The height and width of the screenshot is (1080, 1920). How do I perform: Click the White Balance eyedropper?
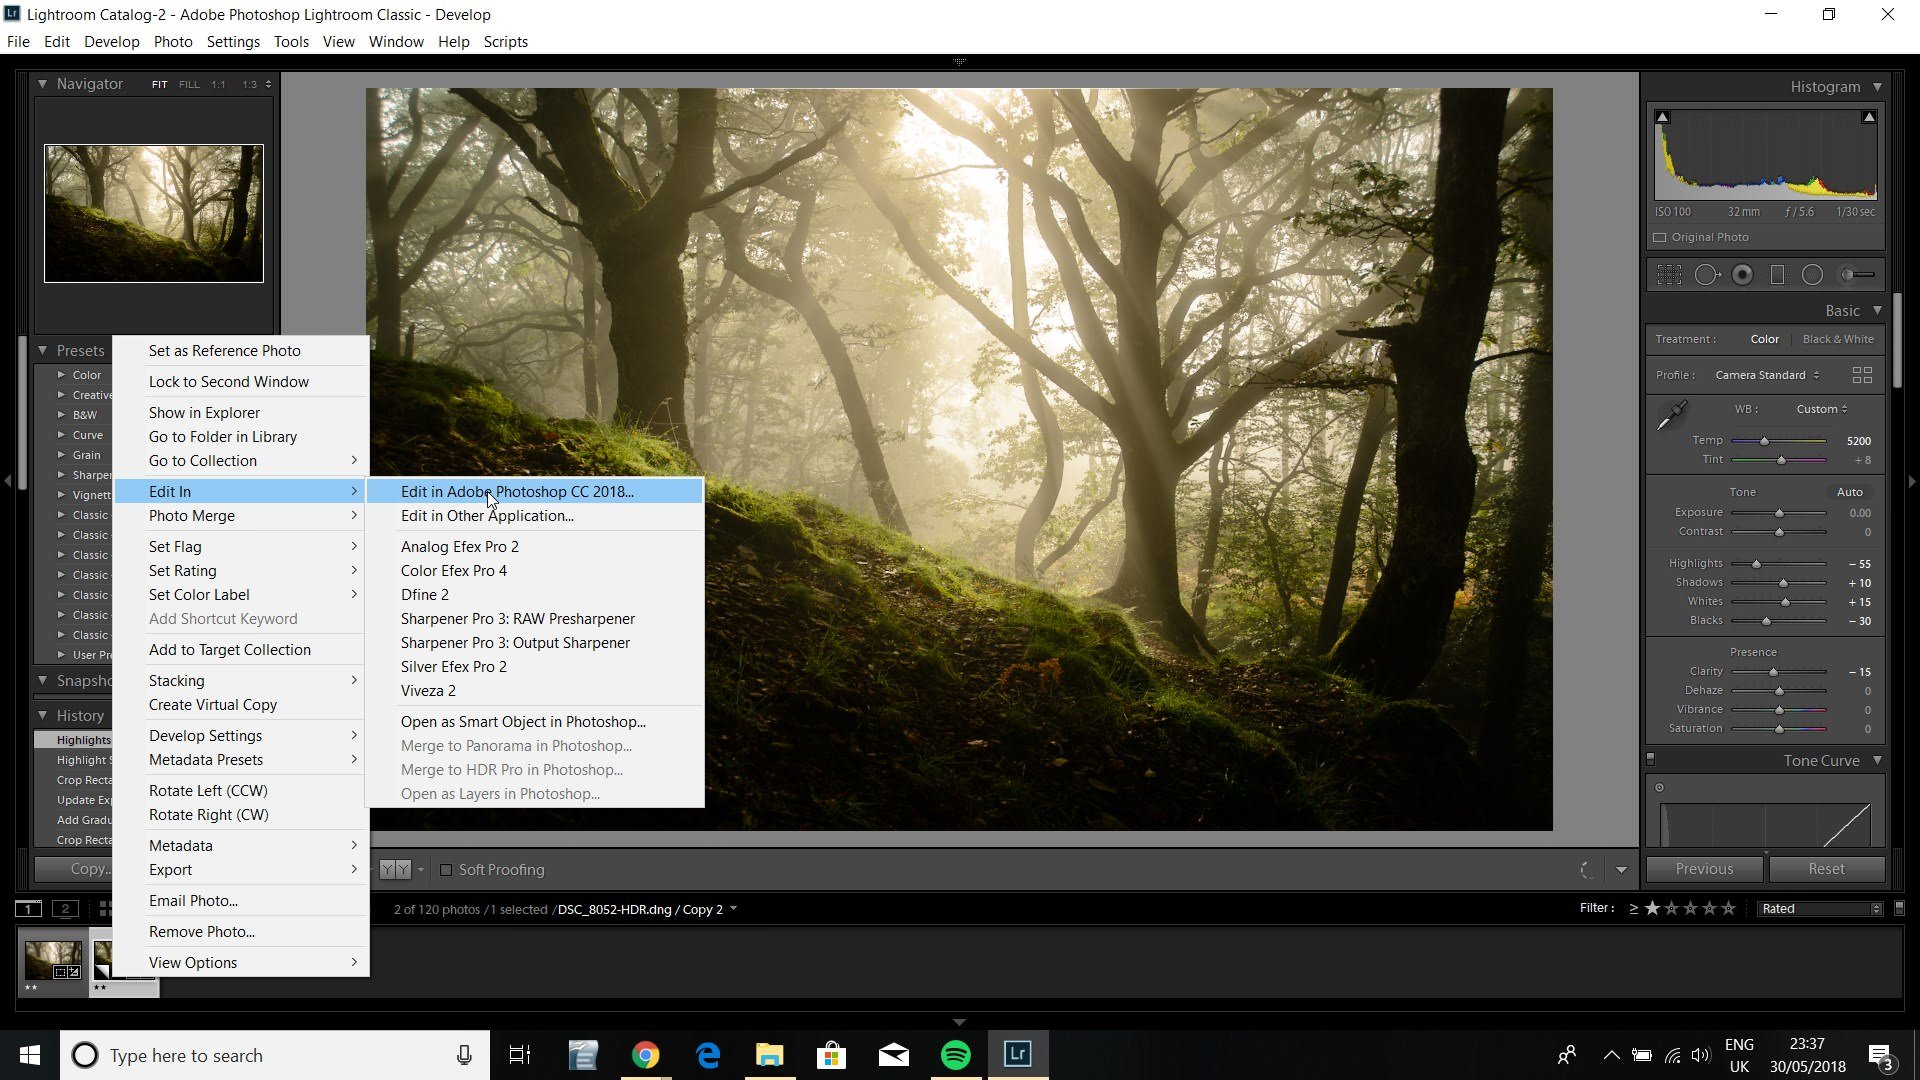tap(1674, 413)
